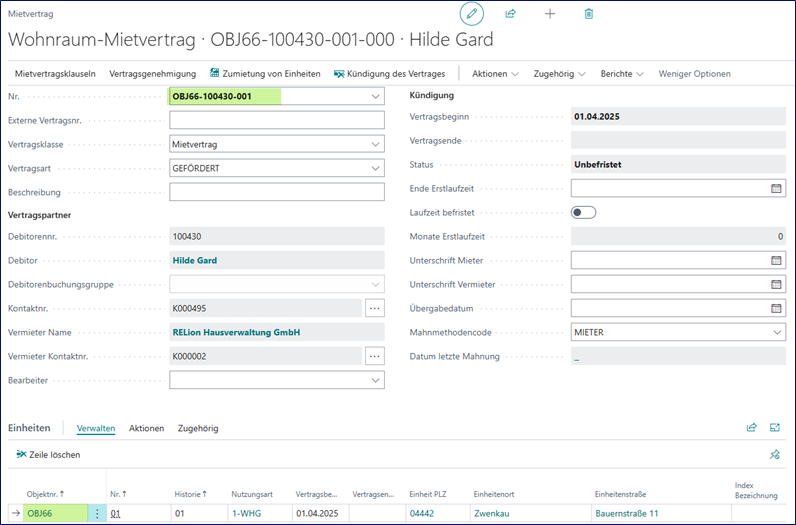796x525 pixels.
Task: Click the Externe Vertragsnr. input field
Action: pos(276,120)
